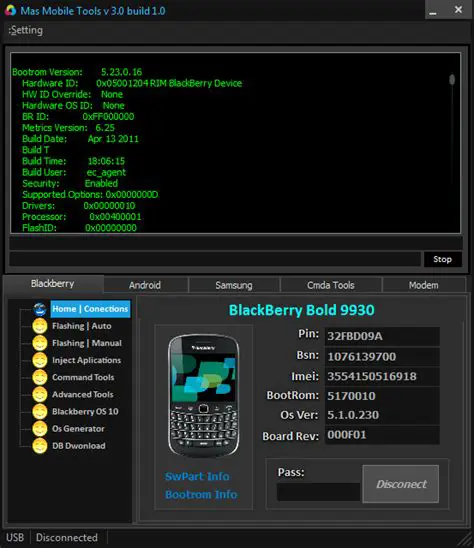Viewport: 474px width, 548px height.
Task: Switch to the Modem tab
Action: (424, 285)
